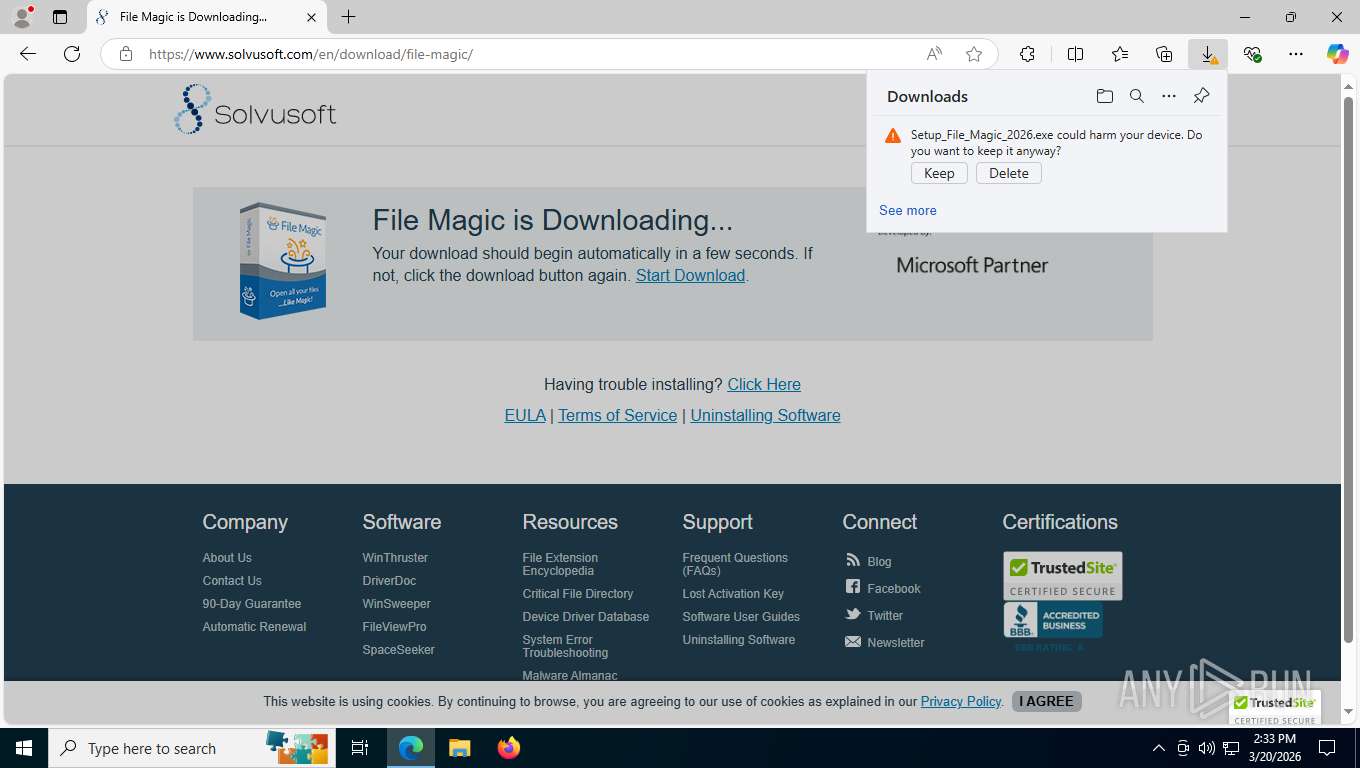Click the address bar URL
1360x768 pixels.
pos(311,54)
